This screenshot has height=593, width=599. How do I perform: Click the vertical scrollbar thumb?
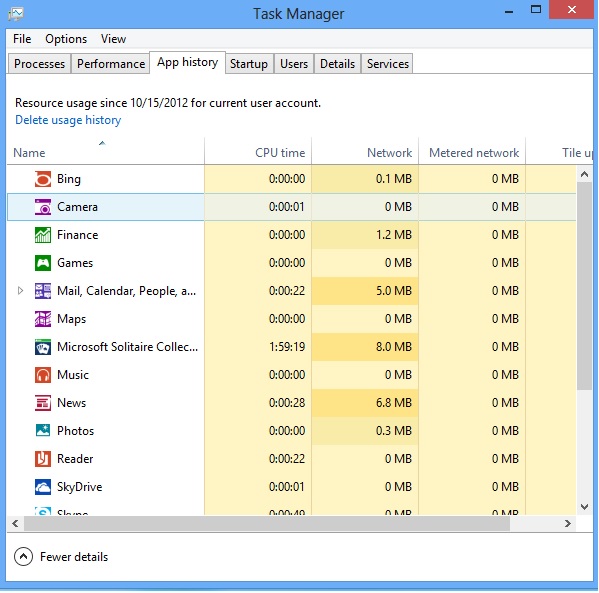pos(584,286)
